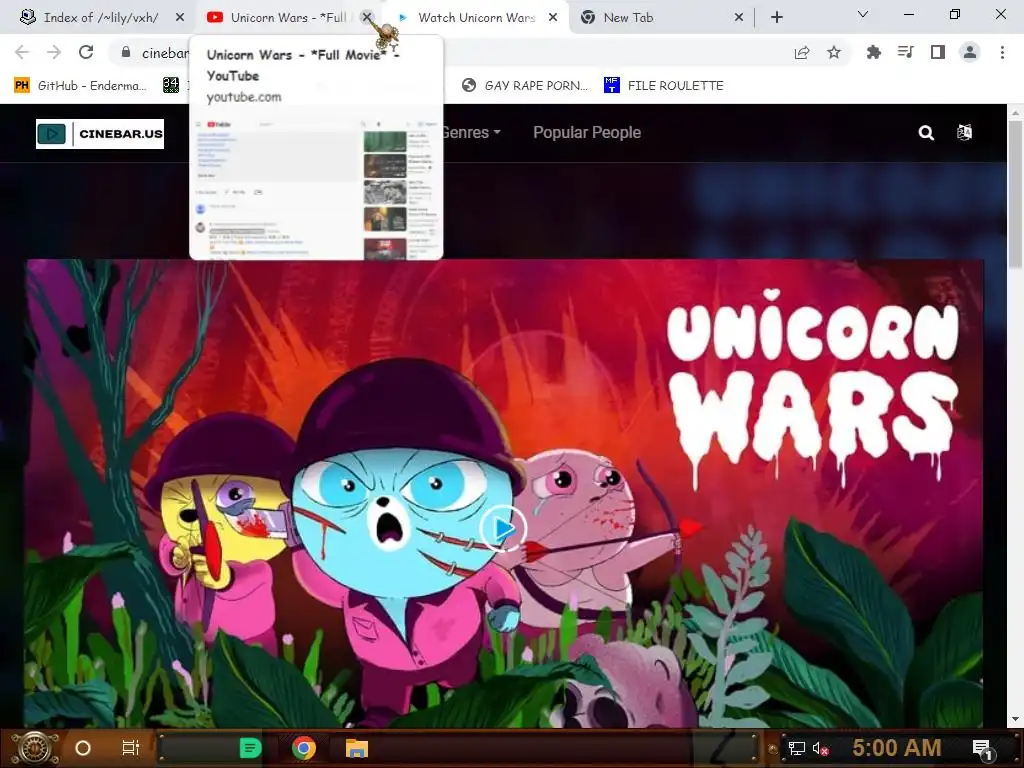Open the tab search chevron

[x=863, y=14]
